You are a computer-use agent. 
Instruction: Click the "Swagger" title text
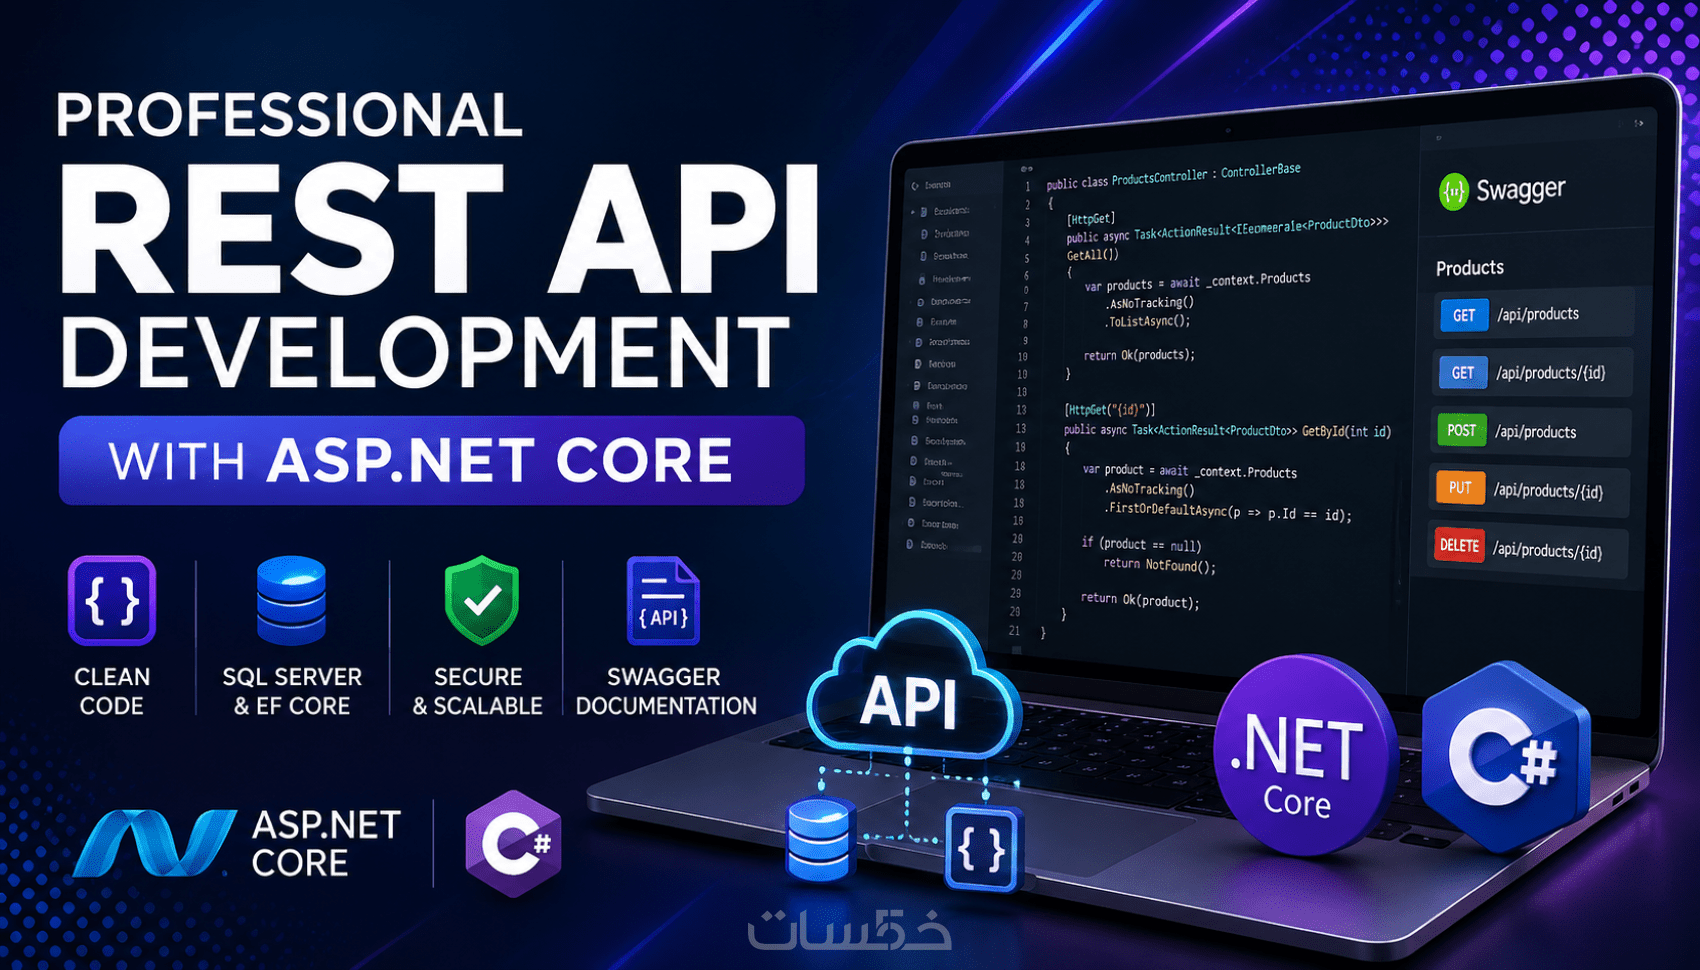click(1521, 189)
